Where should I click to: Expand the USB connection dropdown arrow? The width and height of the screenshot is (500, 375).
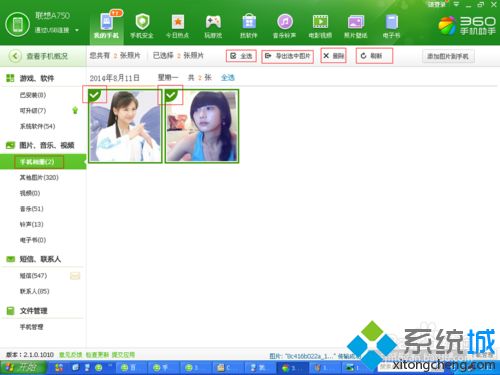tap(77, 30)
